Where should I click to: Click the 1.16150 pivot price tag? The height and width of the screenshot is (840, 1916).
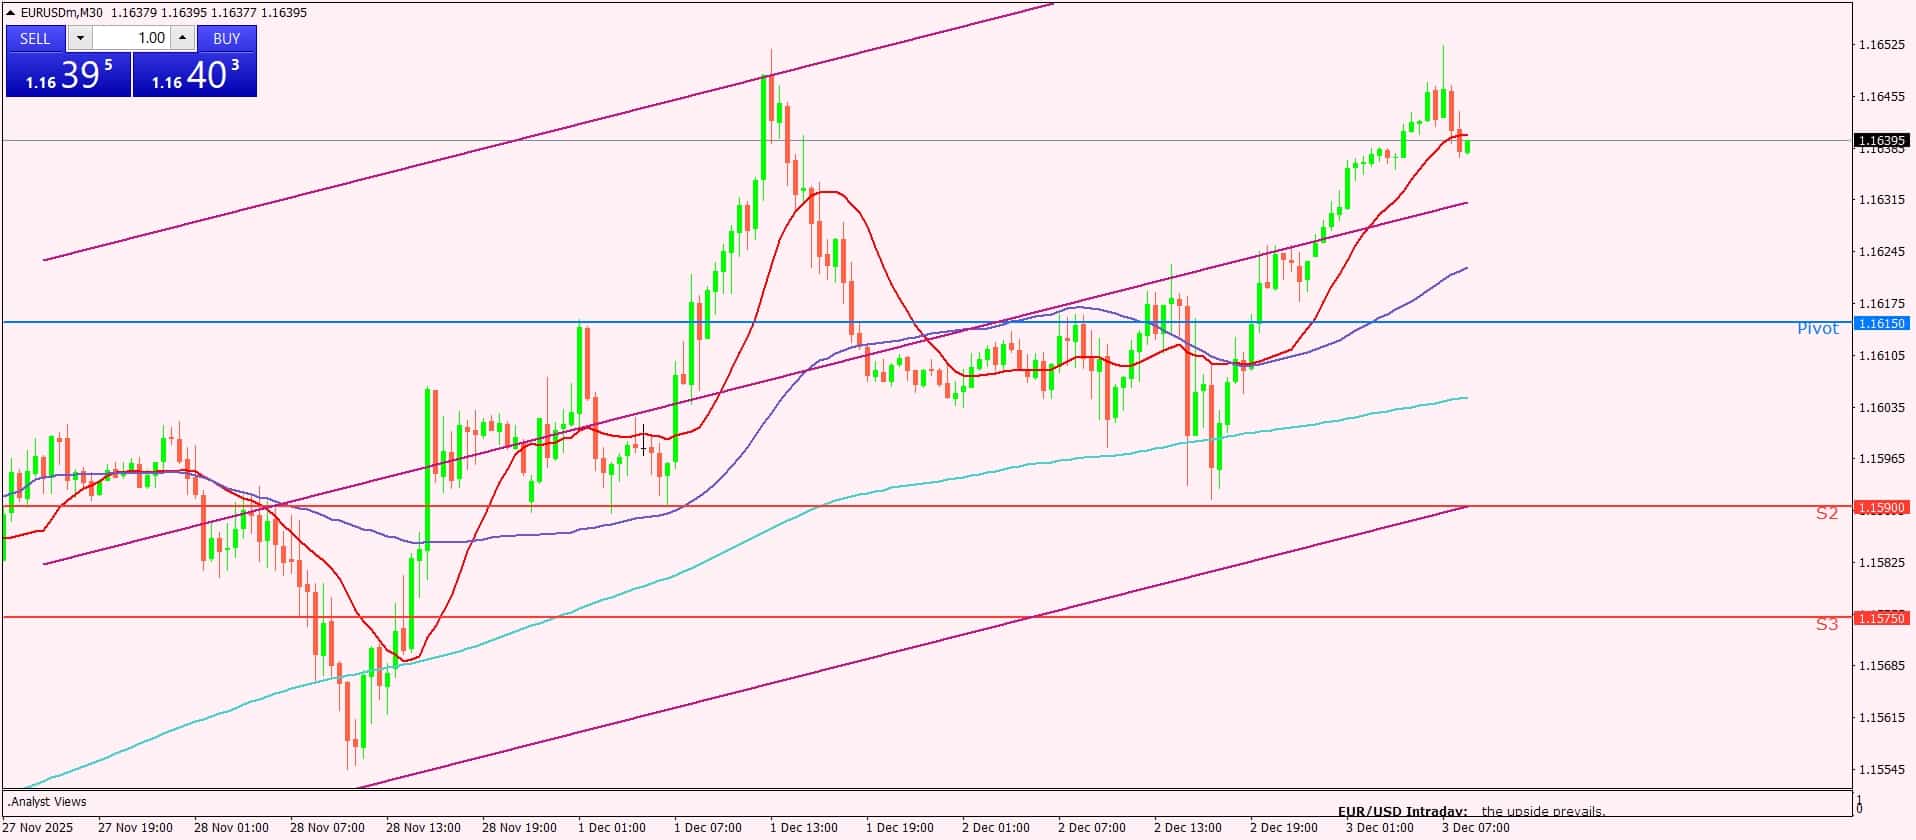pos(1881,323)
